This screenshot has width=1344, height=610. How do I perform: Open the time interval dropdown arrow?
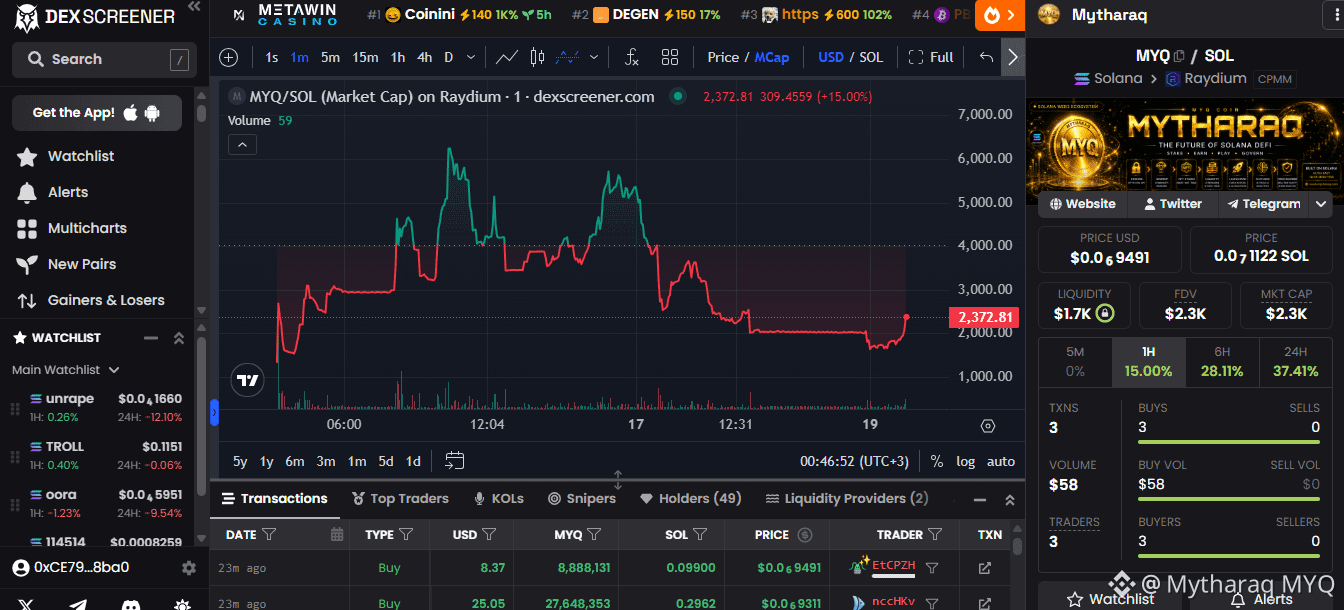click(x=472, y=57)
